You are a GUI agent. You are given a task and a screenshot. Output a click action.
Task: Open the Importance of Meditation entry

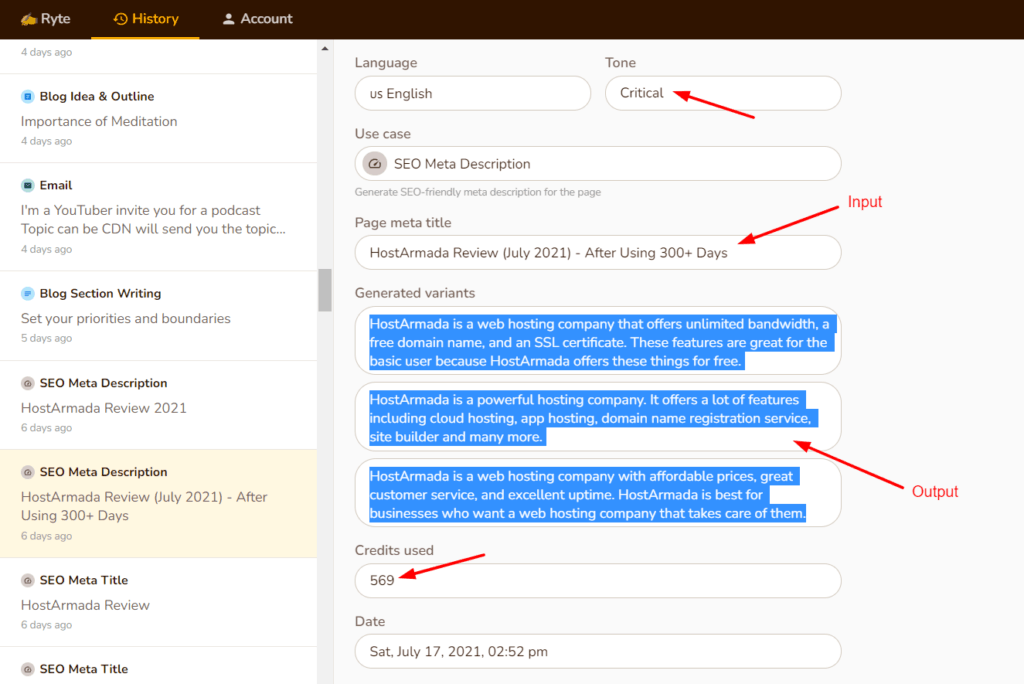point(98,120)
